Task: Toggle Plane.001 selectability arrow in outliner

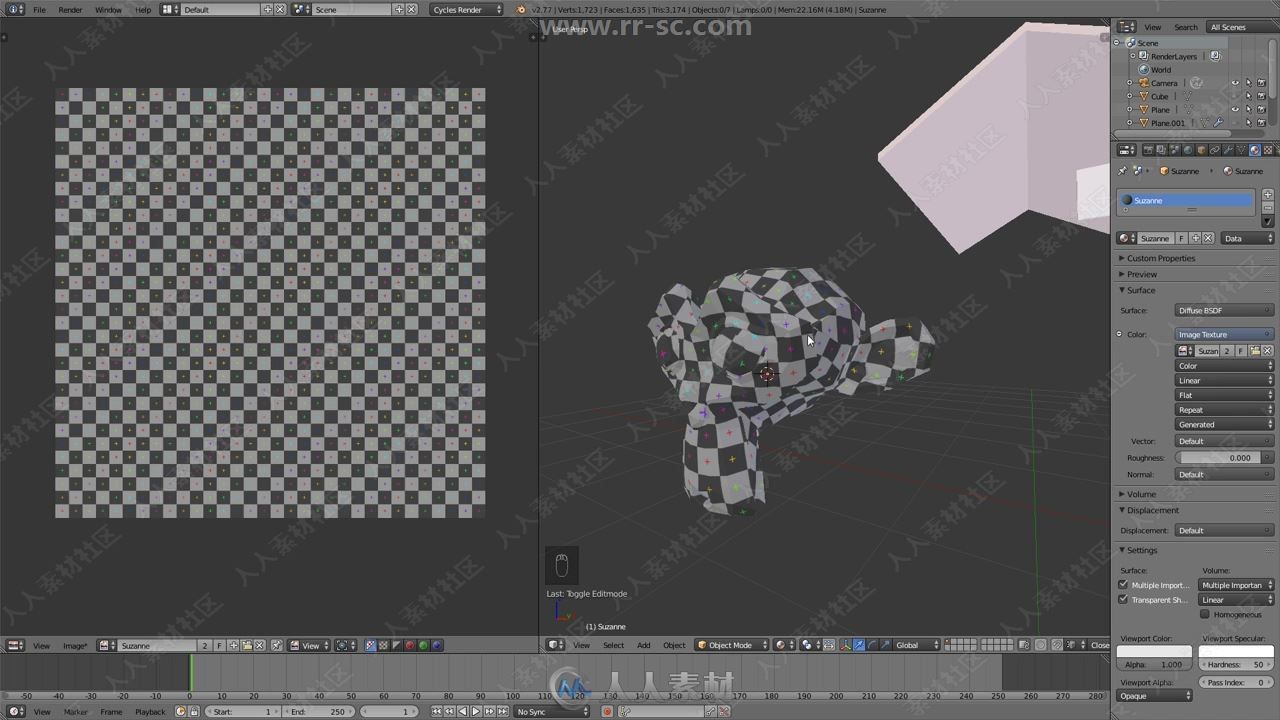Action: [x=1248, y=123]
